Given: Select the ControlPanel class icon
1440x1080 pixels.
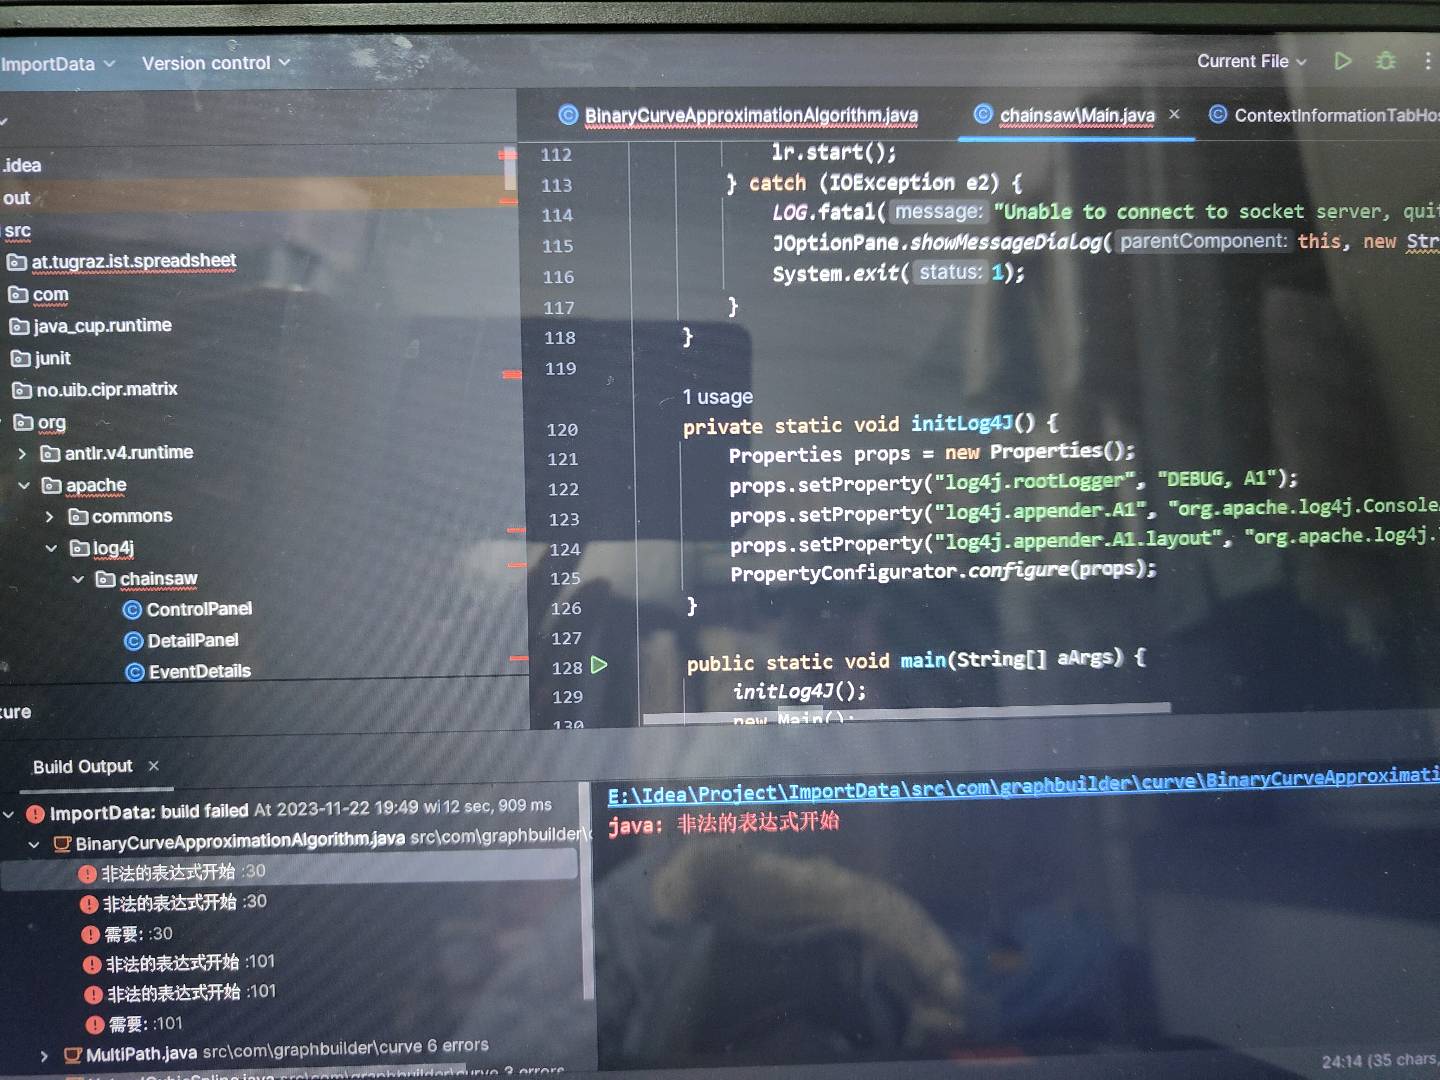Looking at the screenshot, I should click(132, 610).
